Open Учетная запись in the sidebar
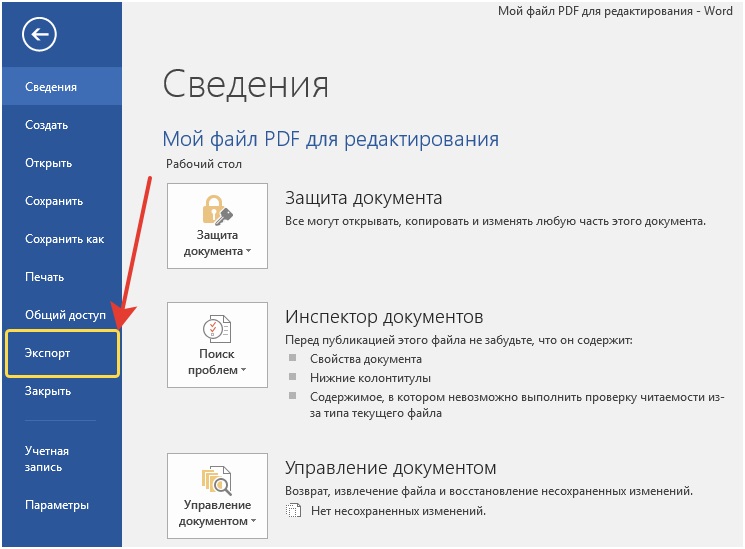The width and height of the screenshot is (745, 549). 62,459
